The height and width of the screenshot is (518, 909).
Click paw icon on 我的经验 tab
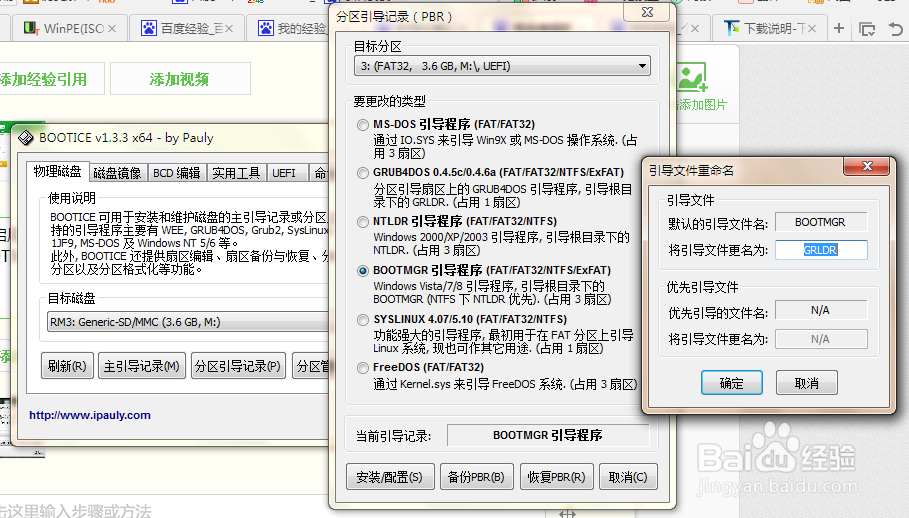coord(266,28)
